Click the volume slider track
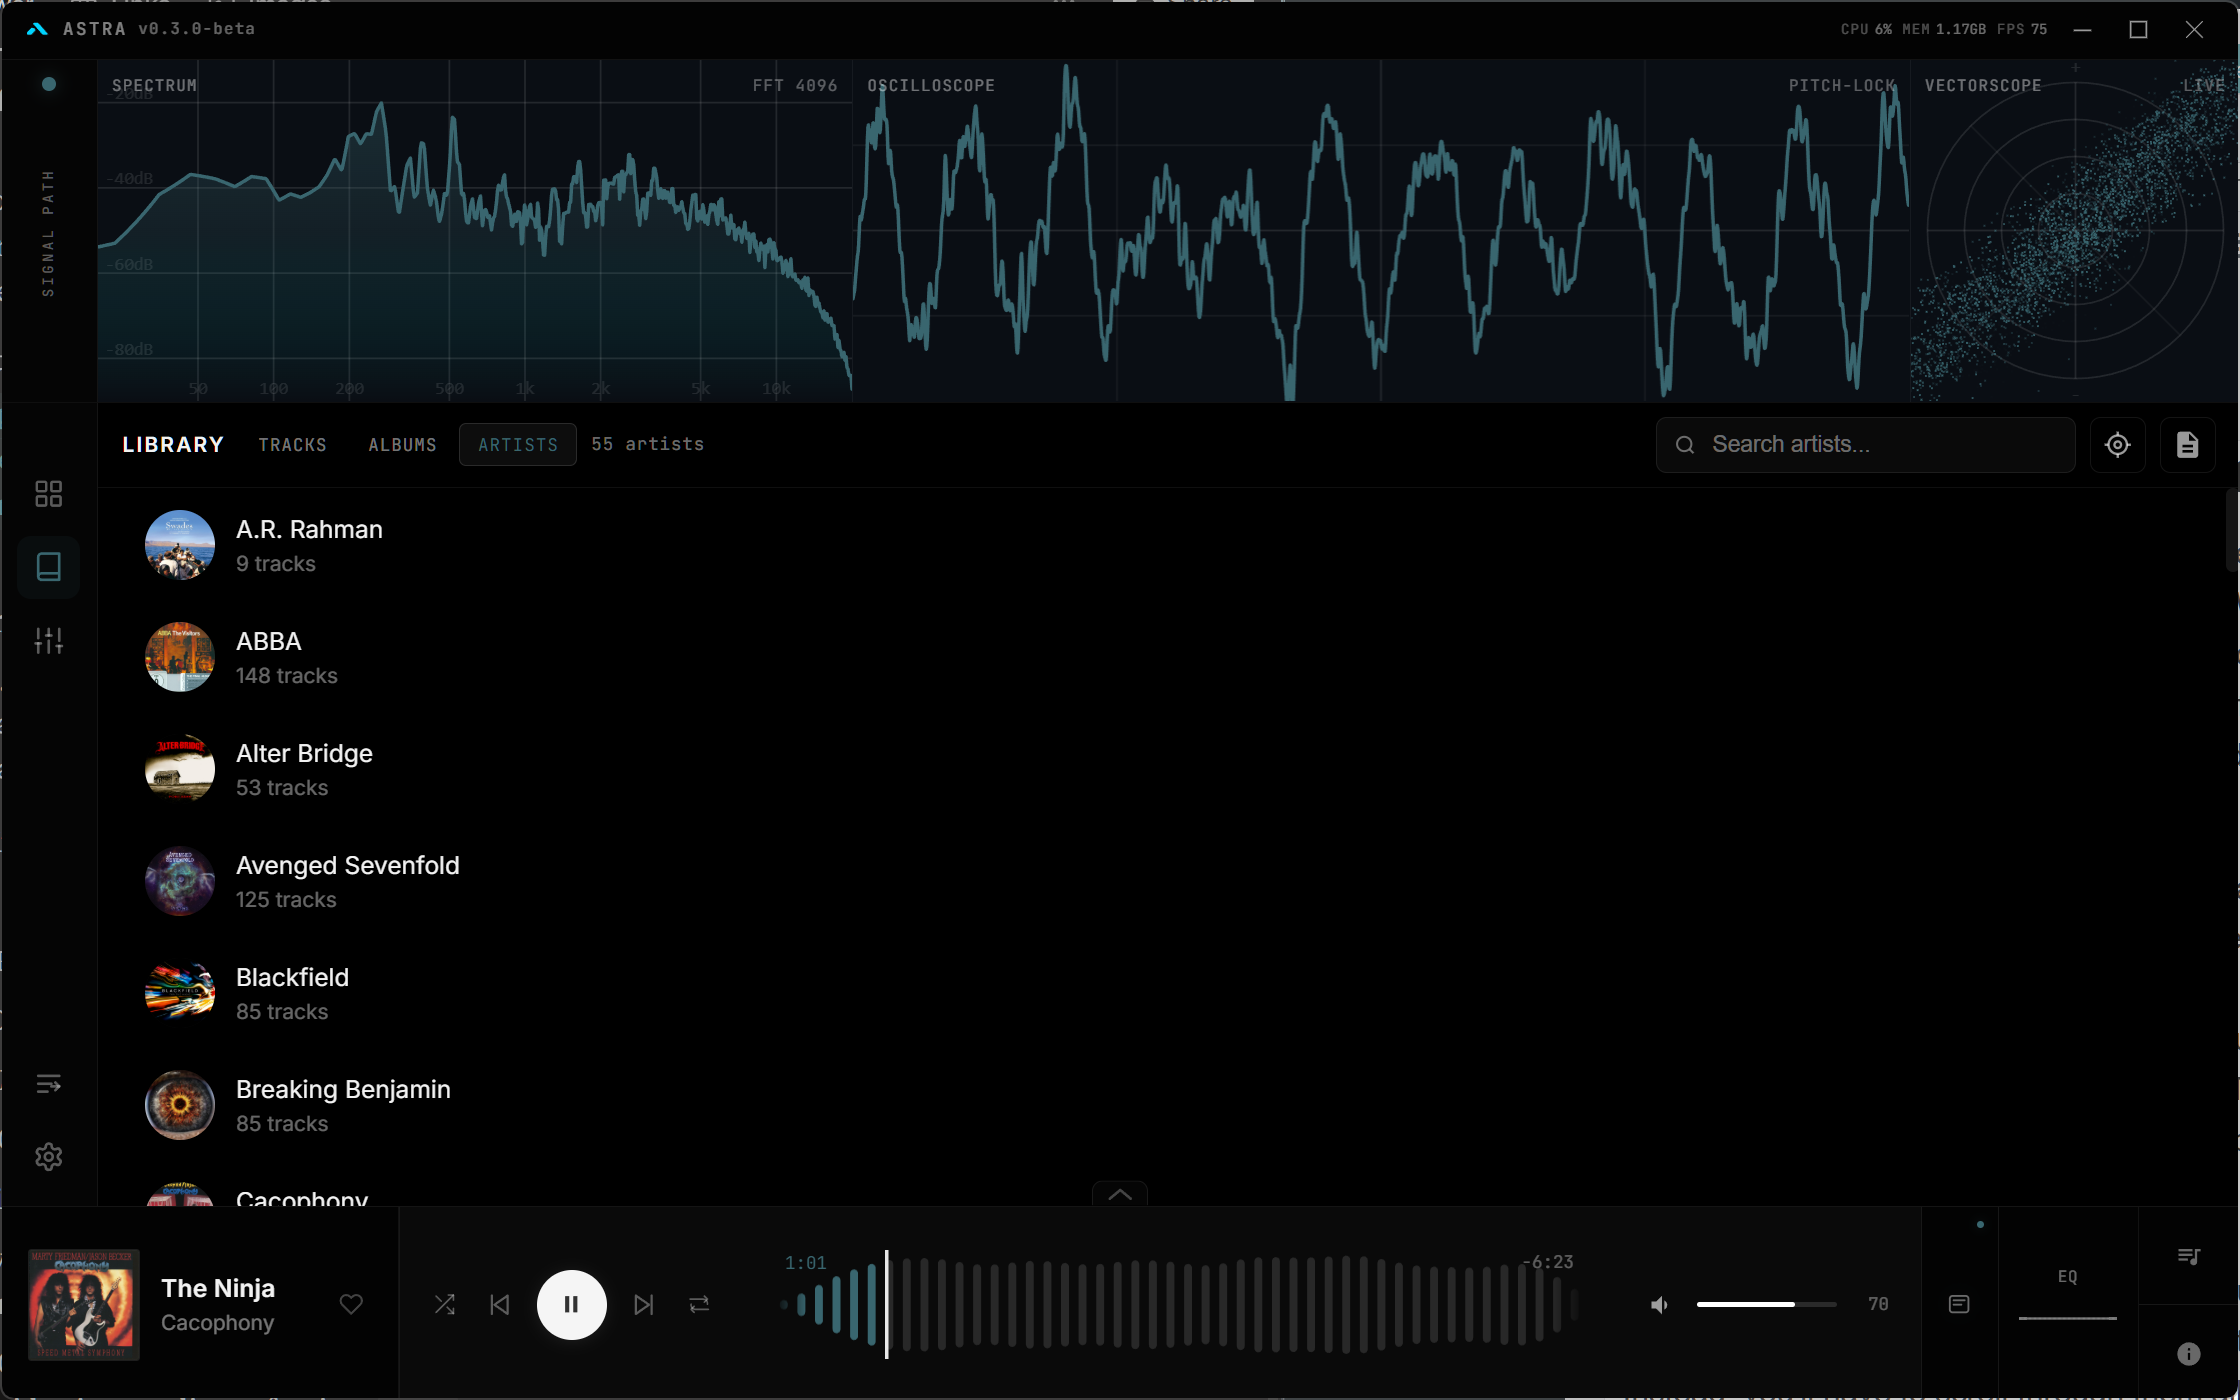2240x1400 pixels. 1766,1304
